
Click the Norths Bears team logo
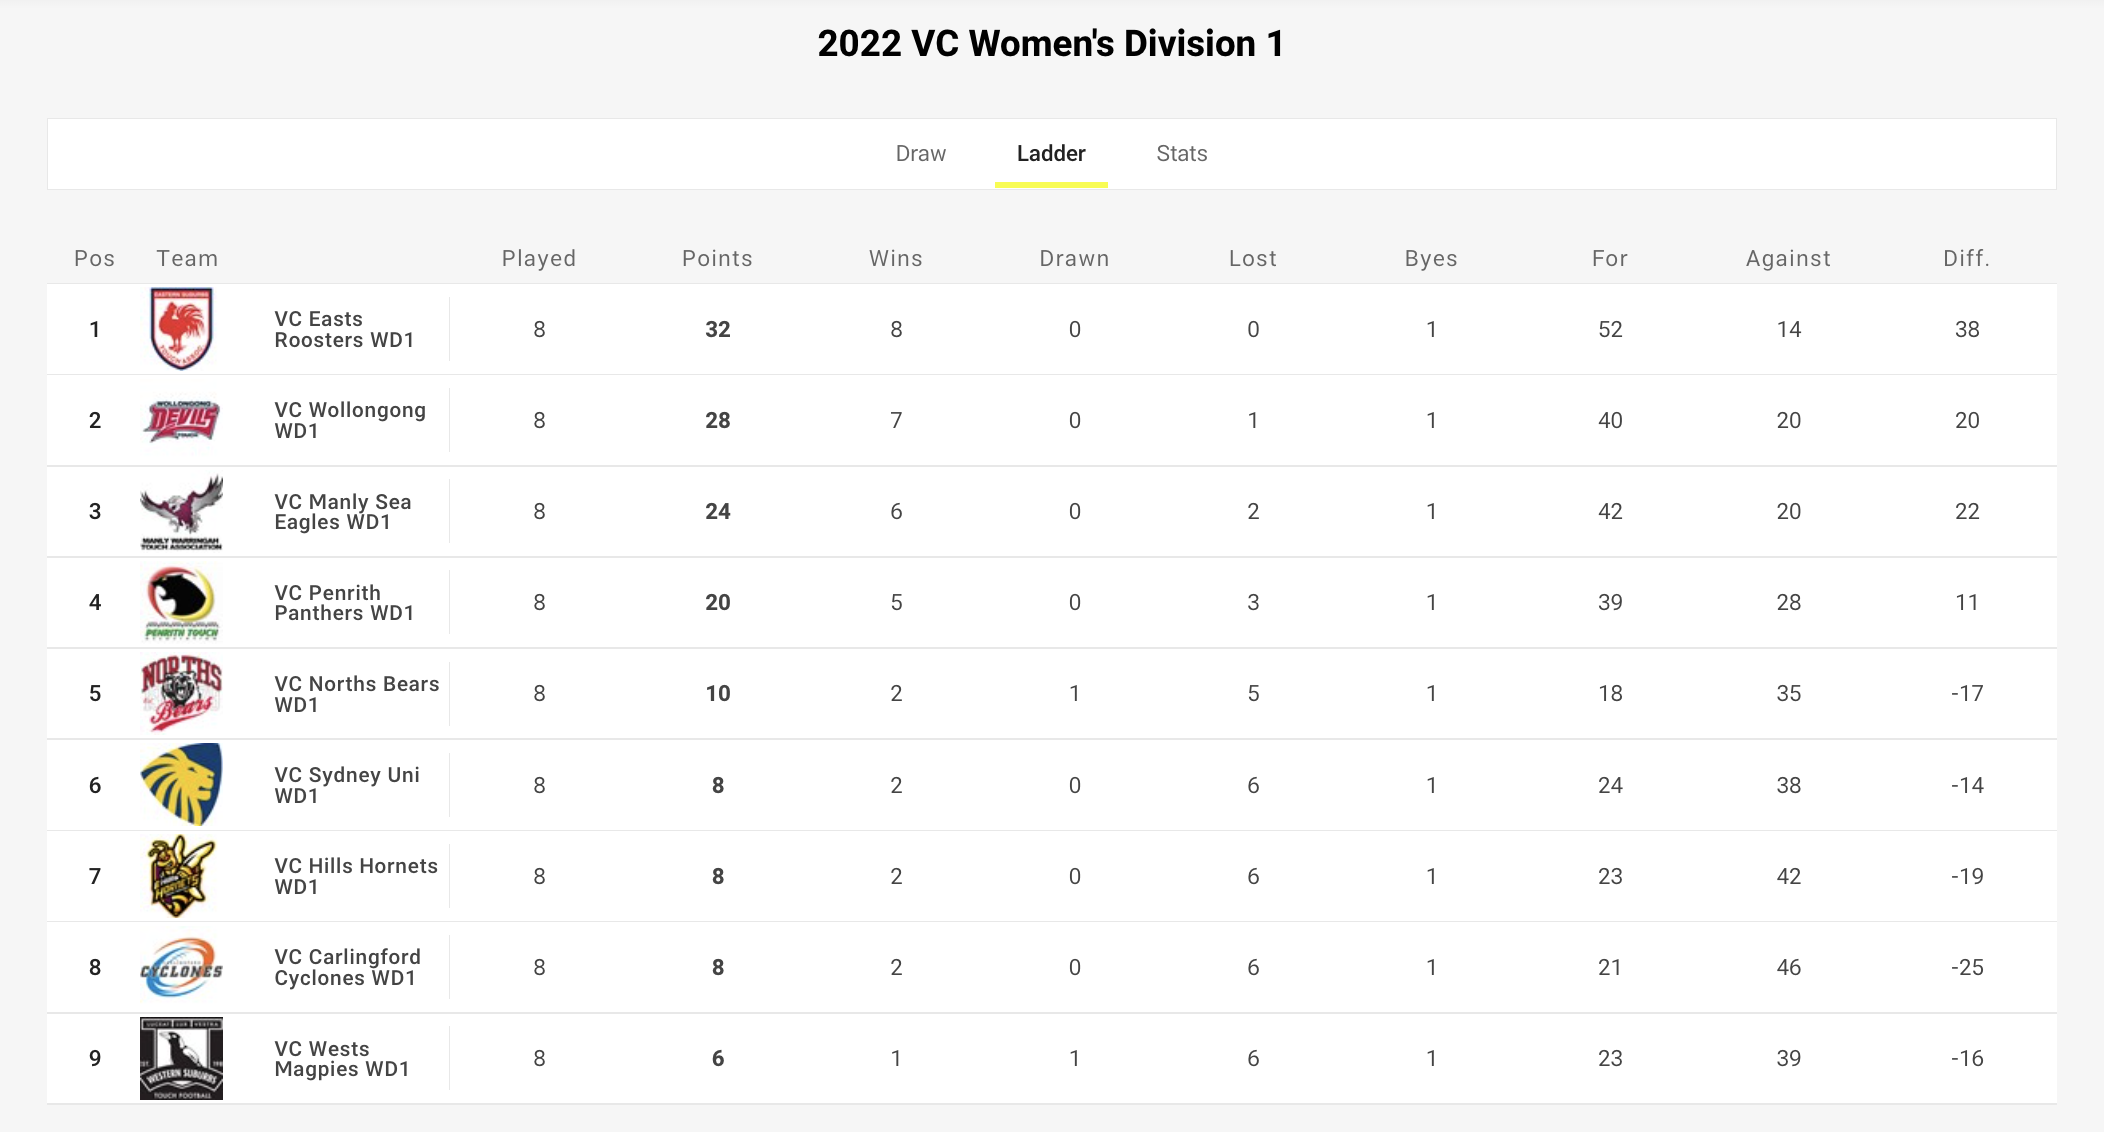(x=181, y=694)
